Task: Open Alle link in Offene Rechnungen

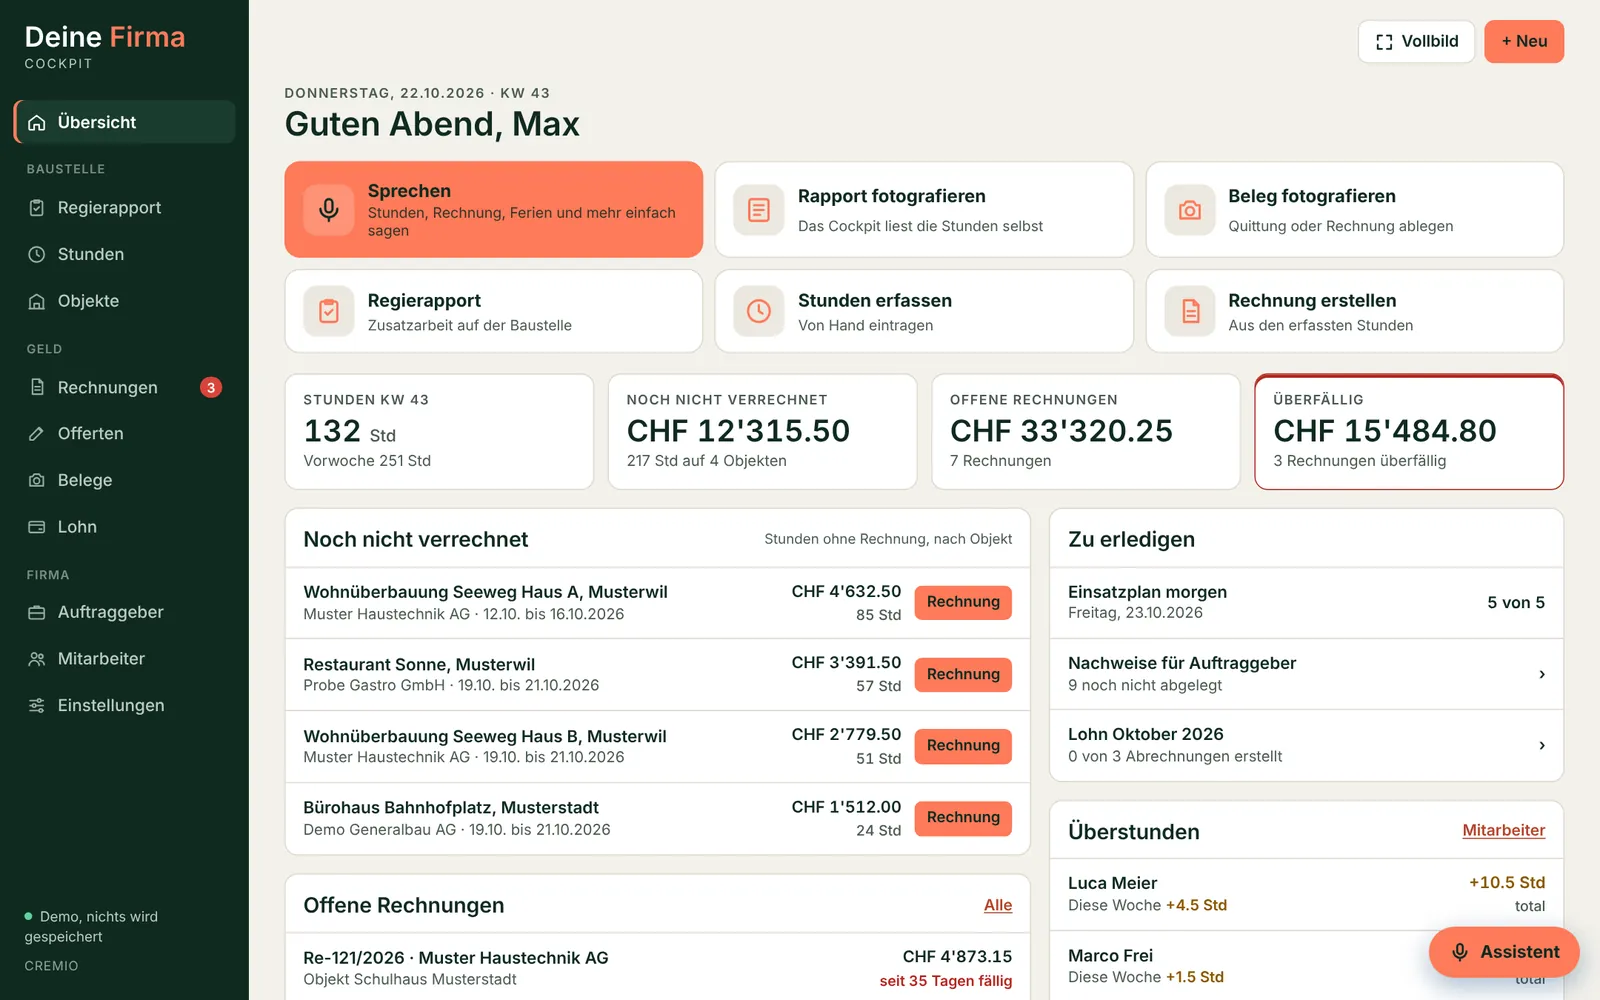Action: [x=998, y=905]
